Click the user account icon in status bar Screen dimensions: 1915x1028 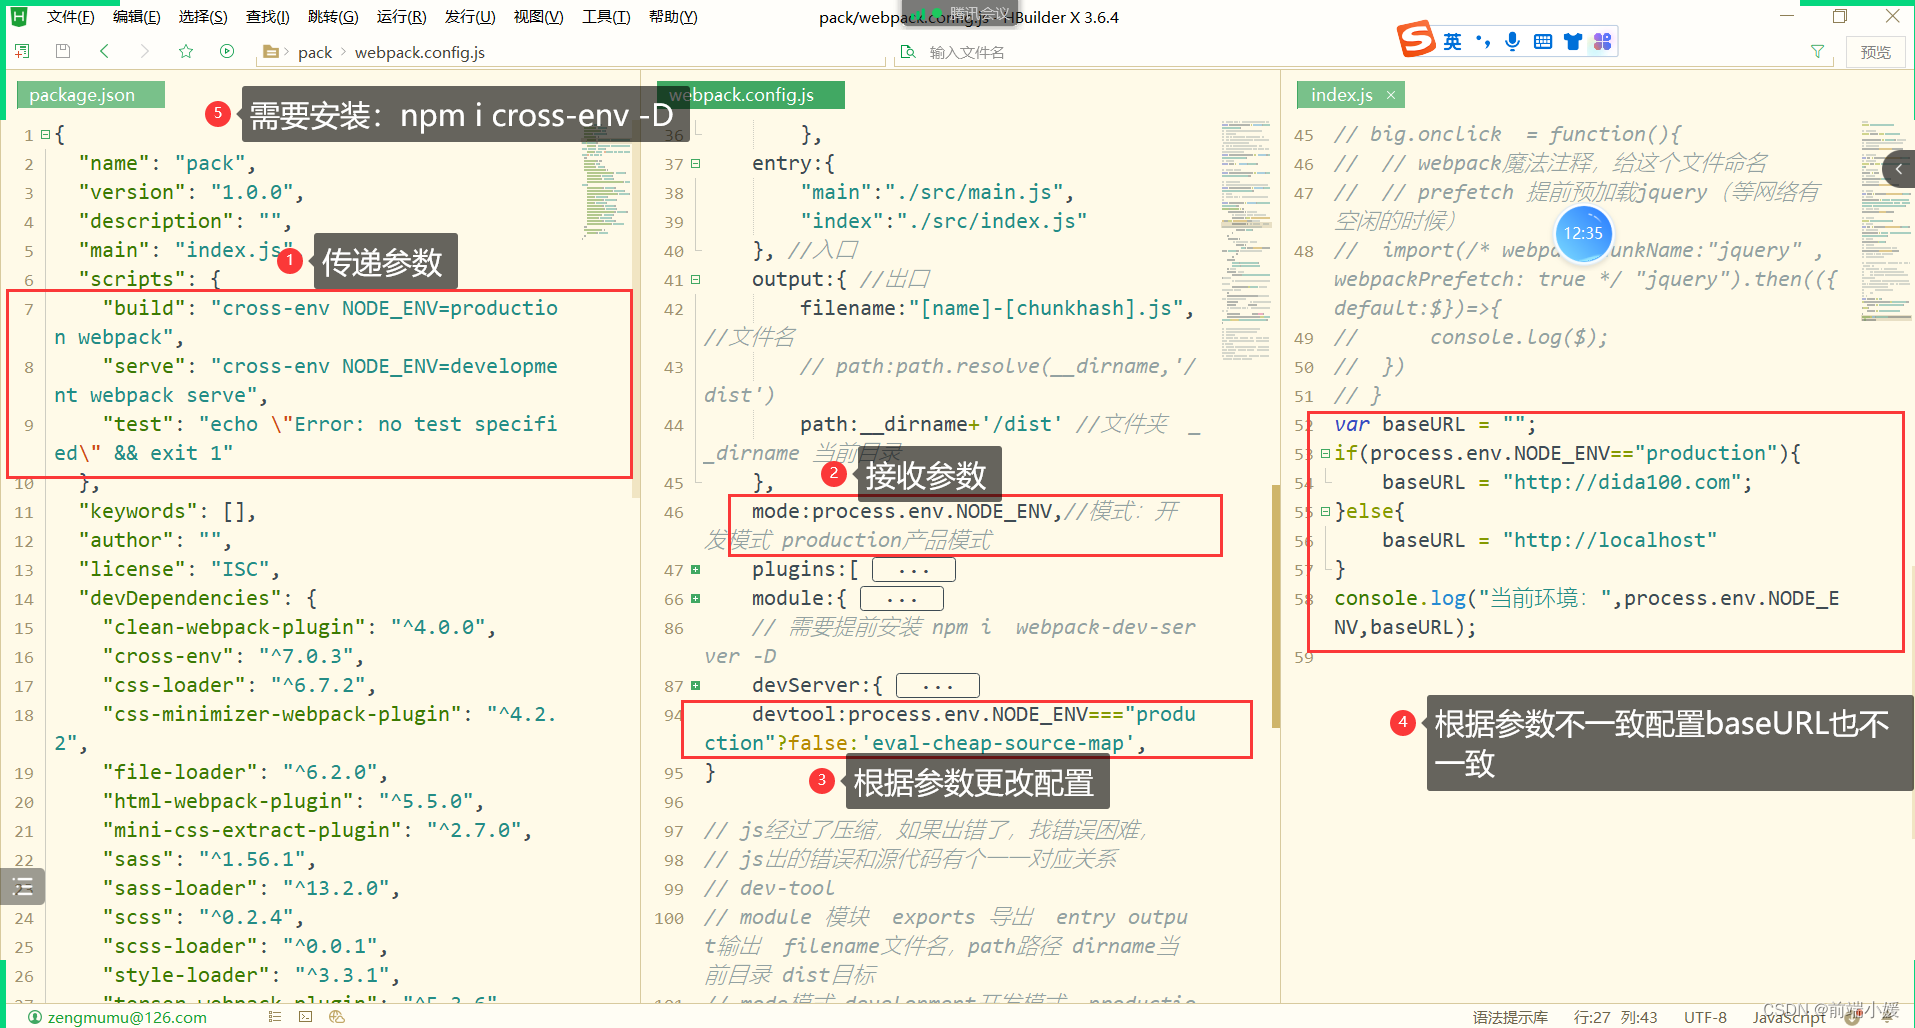coord(35,1017)
